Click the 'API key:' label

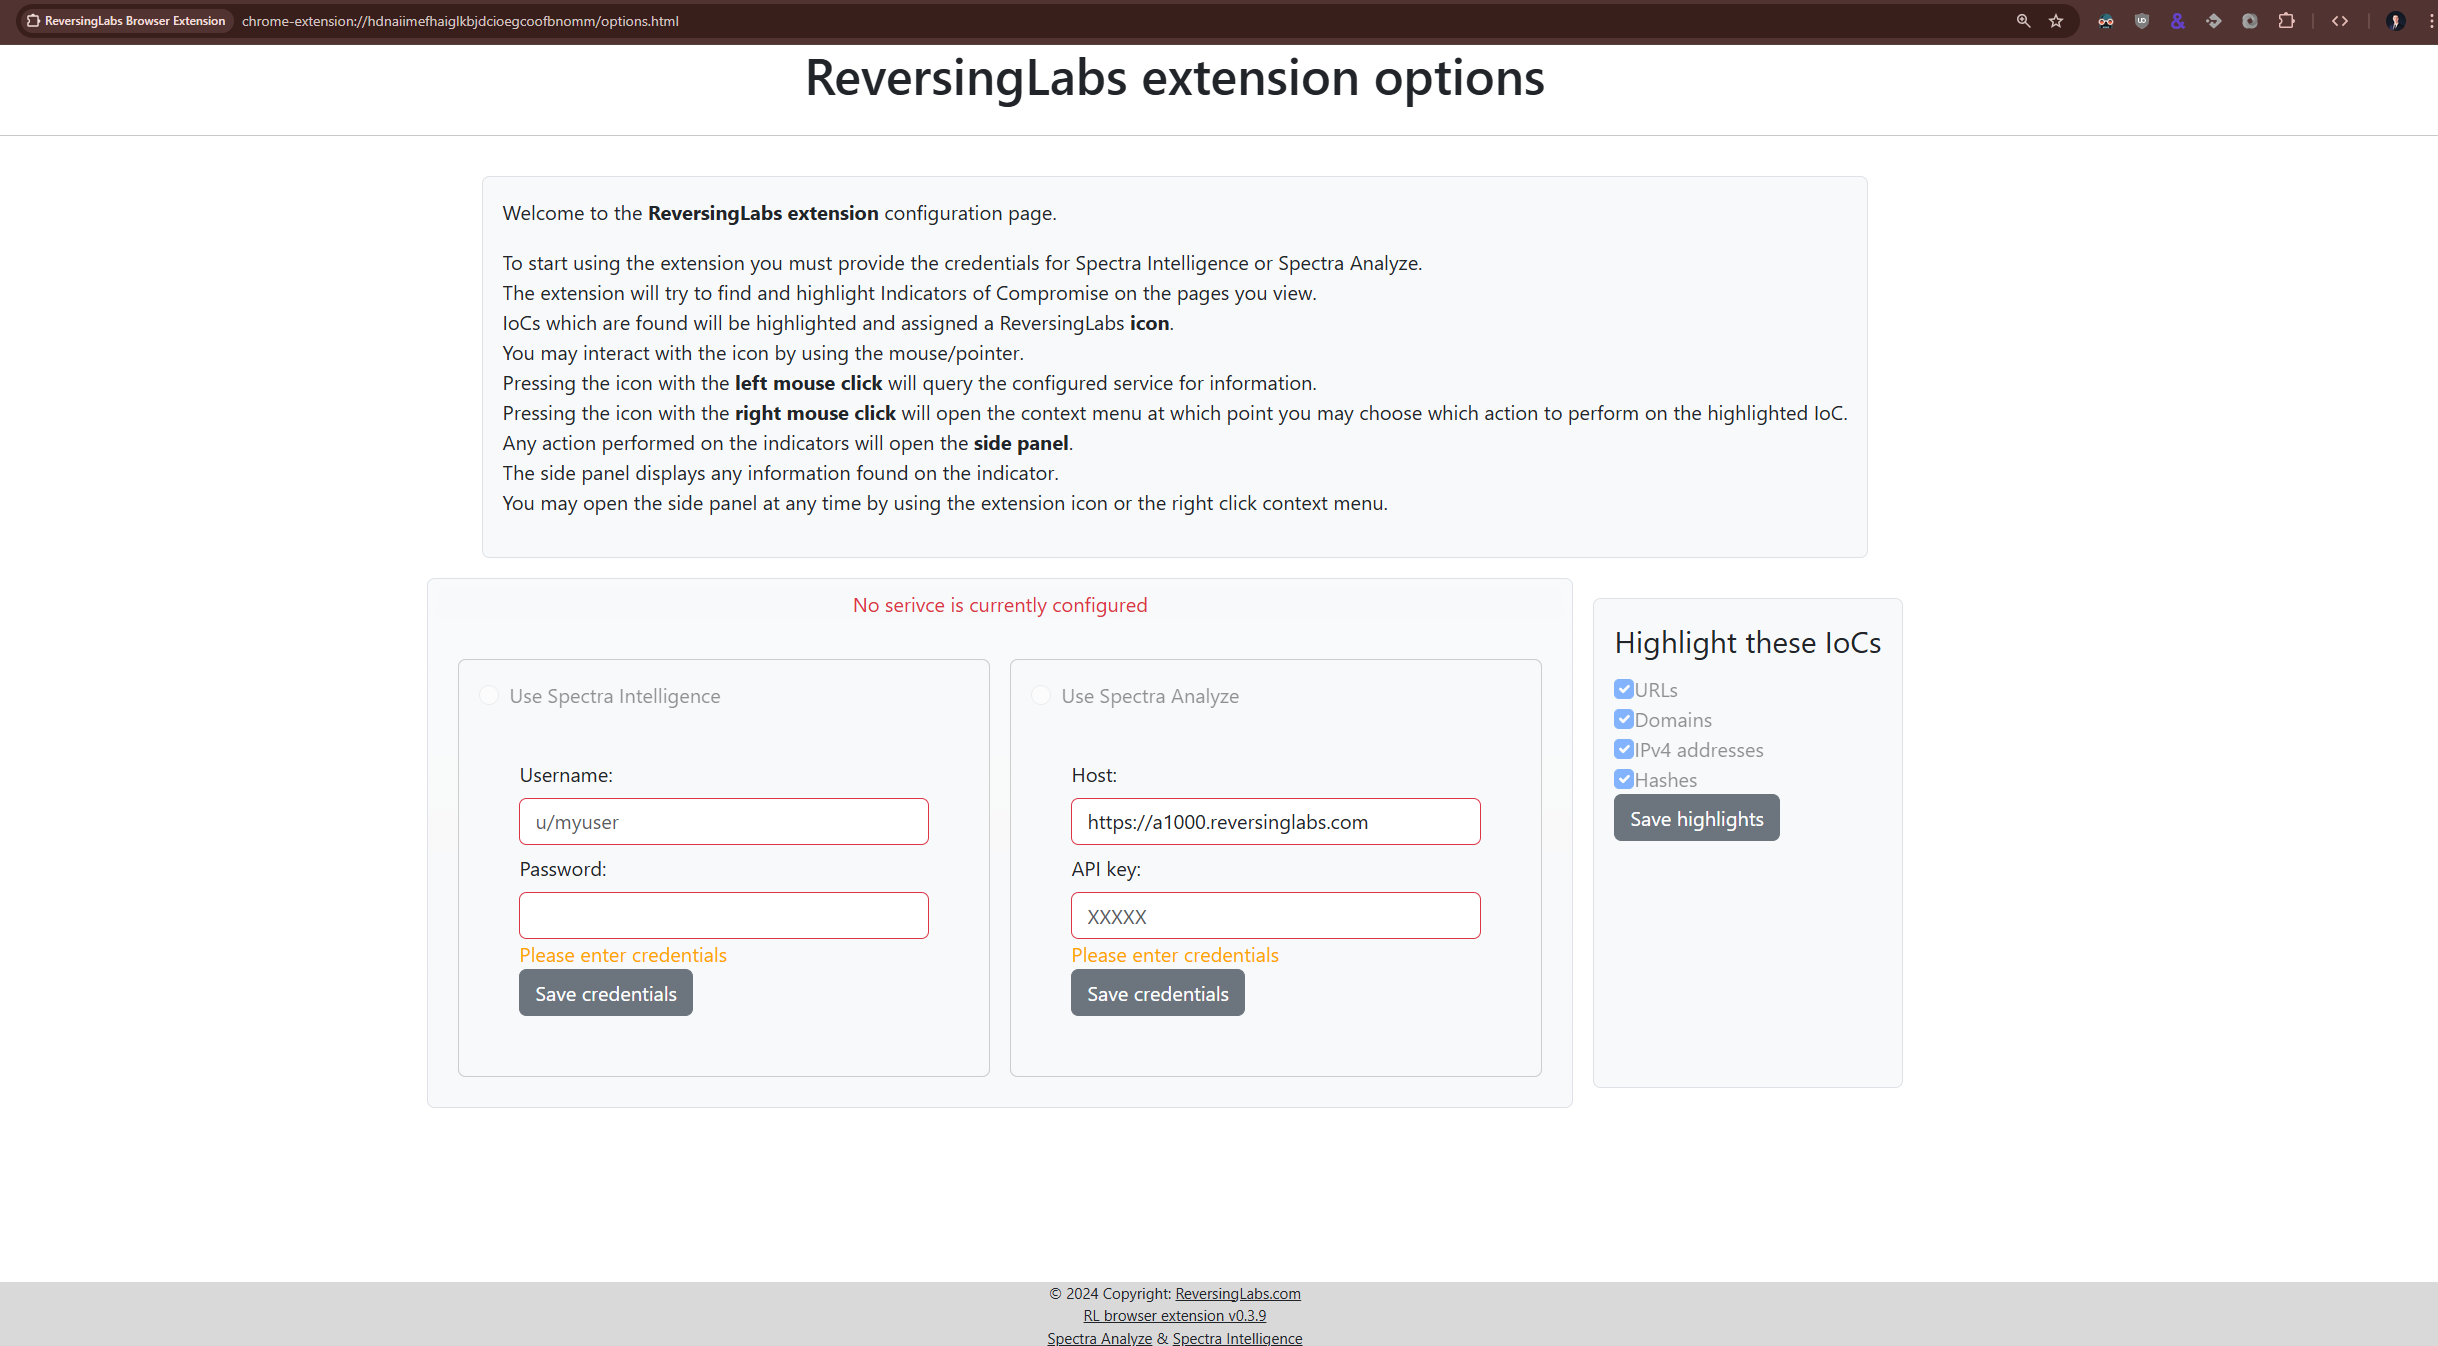(x=1106, y=869)
